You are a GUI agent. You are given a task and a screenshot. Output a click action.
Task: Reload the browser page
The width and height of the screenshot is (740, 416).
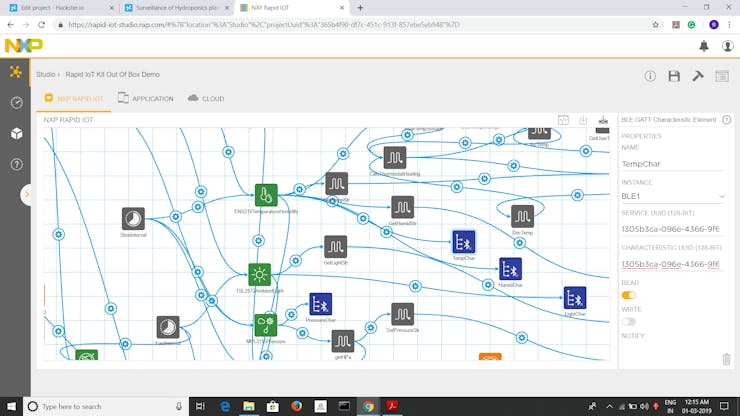point(42,25)
